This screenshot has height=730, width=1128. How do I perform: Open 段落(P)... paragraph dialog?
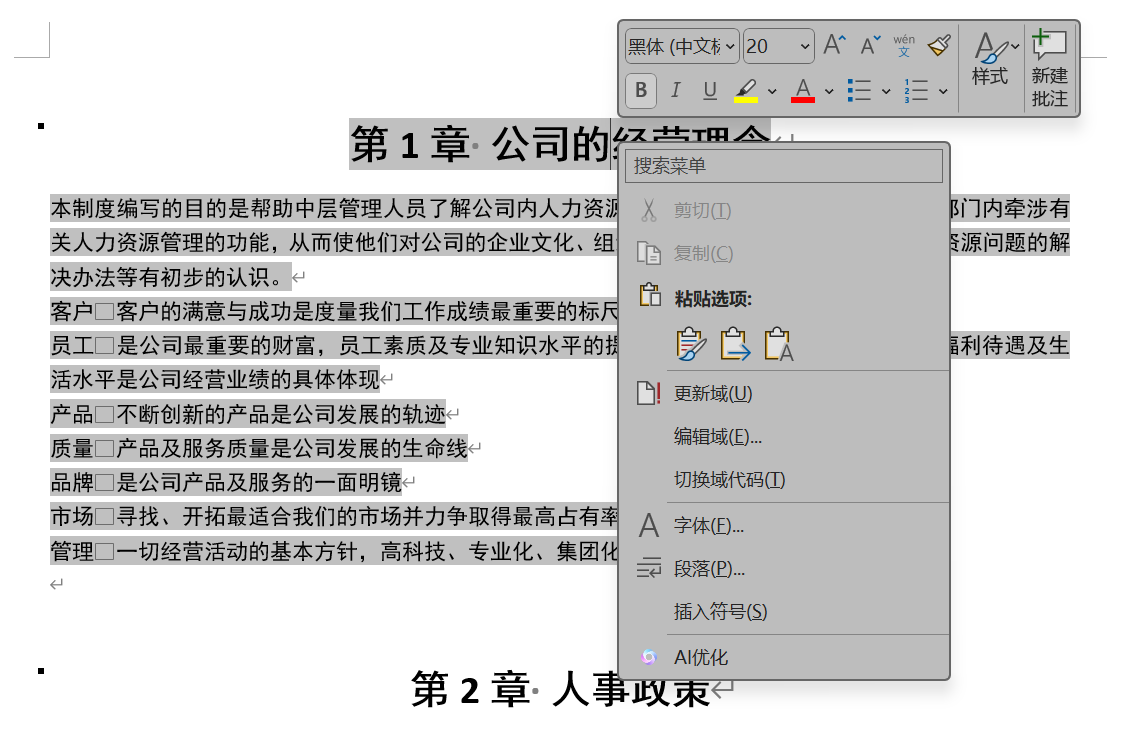point(783,569)
